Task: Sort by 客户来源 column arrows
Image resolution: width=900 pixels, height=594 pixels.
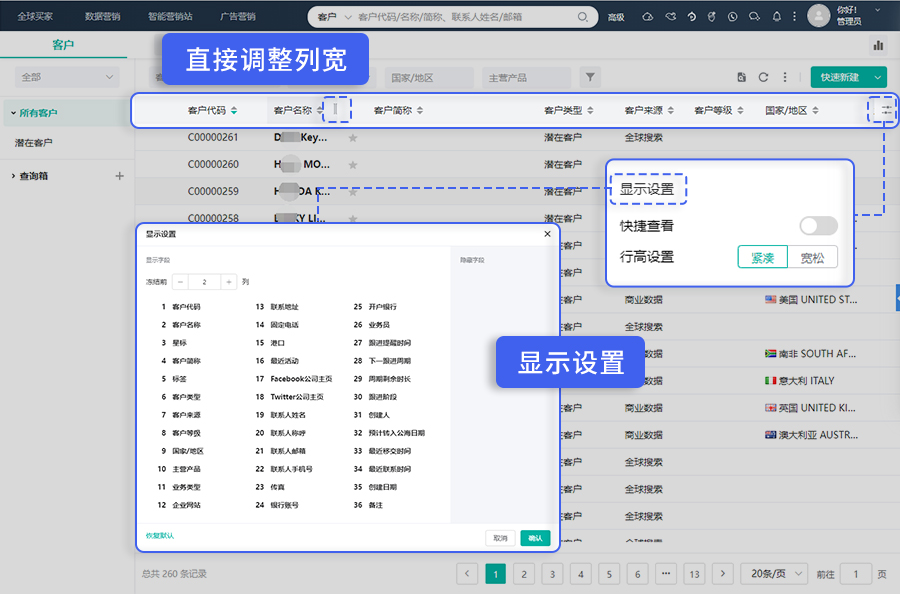Action: (670, 110)
